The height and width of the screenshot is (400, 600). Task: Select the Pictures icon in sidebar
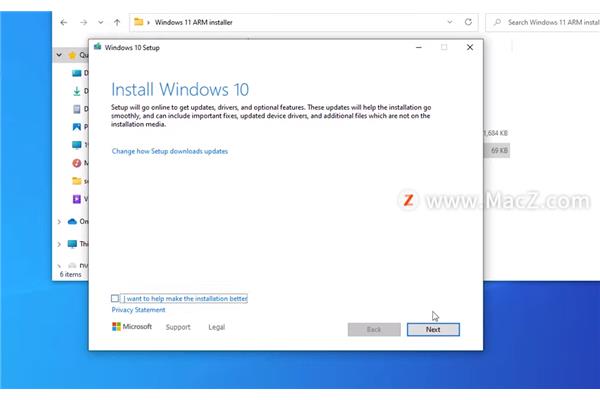coord(77,127)
